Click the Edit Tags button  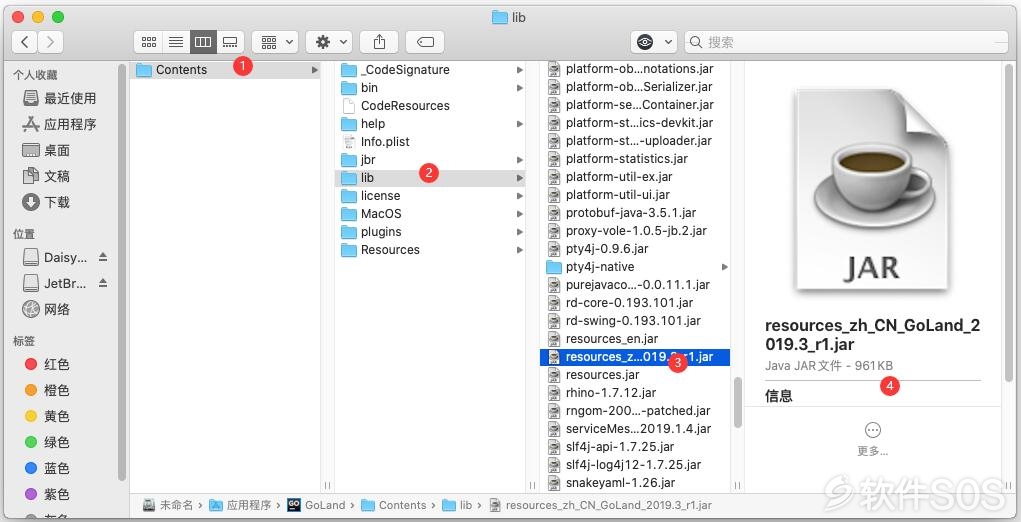tap(425, 42)
